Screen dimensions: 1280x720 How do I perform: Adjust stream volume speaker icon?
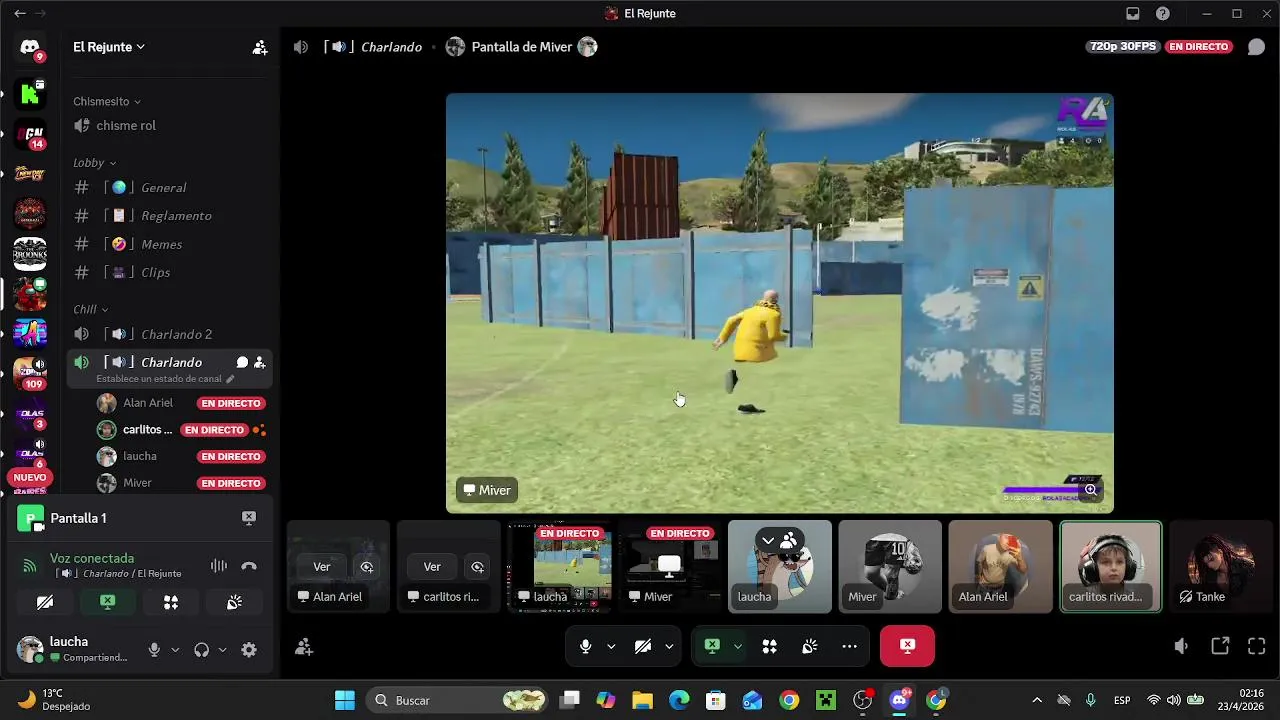[1181, 647]
